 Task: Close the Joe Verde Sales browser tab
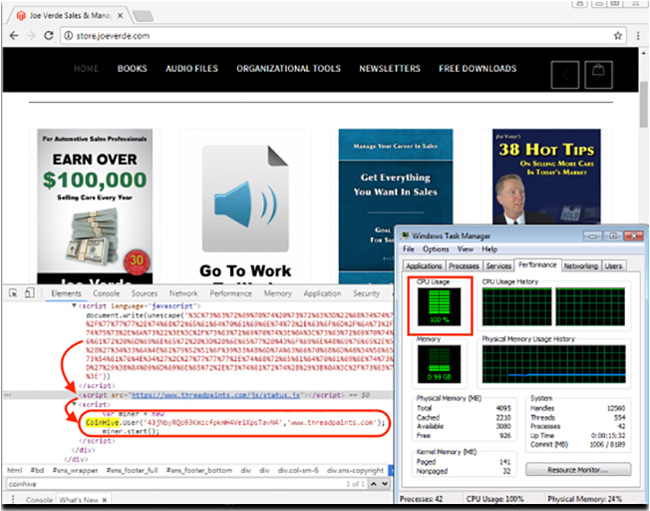pos(120,16)
